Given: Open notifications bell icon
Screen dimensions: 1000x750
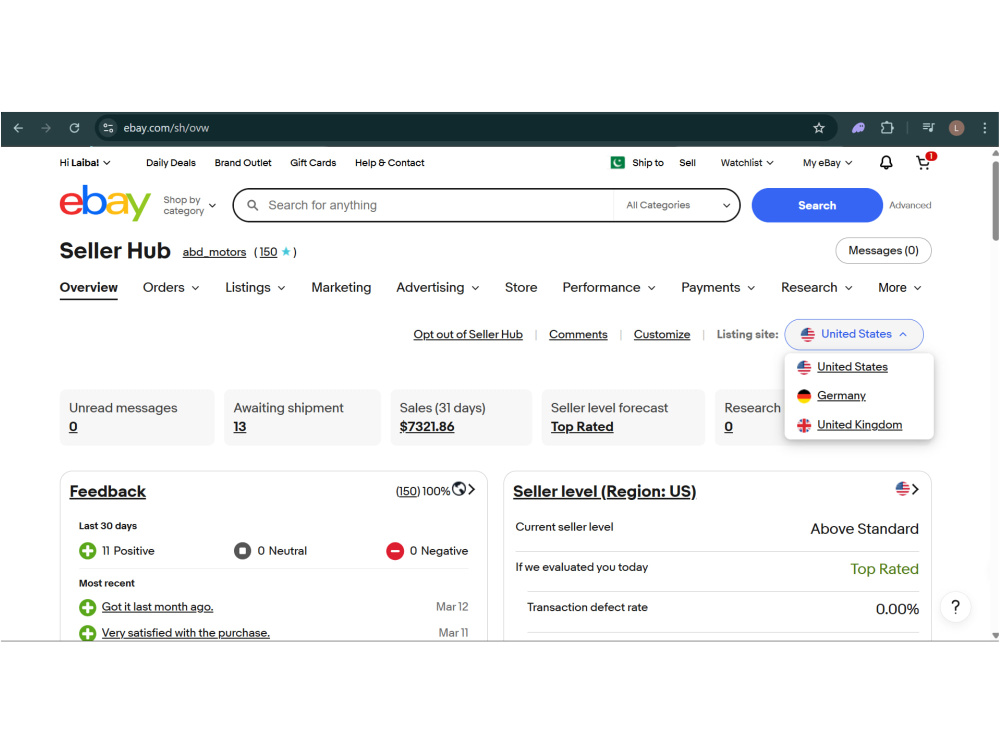Looking at the screenshot, I should click(886, 163).
